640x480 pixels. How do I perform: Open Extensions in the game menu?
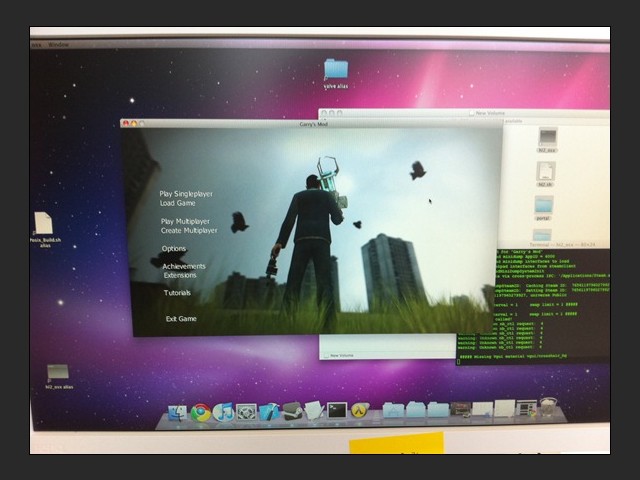(180, 276)
